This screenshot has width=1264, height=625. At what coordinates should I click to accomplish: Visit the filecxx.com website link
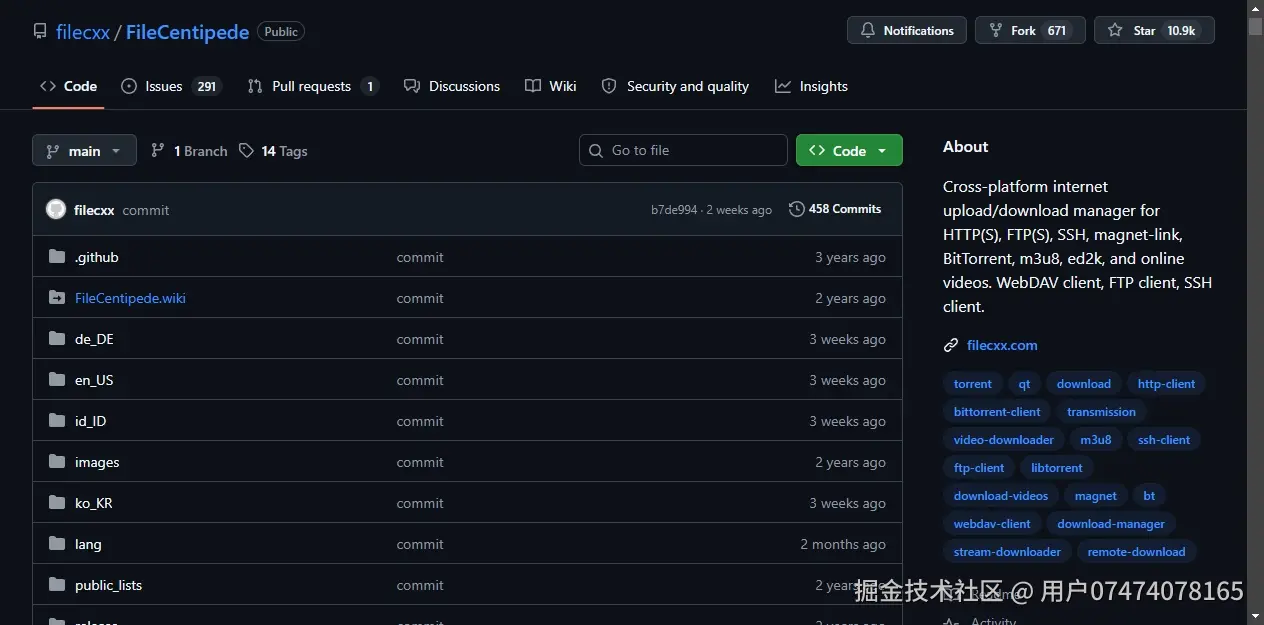pyautogui.click(x=1002, y=345)
